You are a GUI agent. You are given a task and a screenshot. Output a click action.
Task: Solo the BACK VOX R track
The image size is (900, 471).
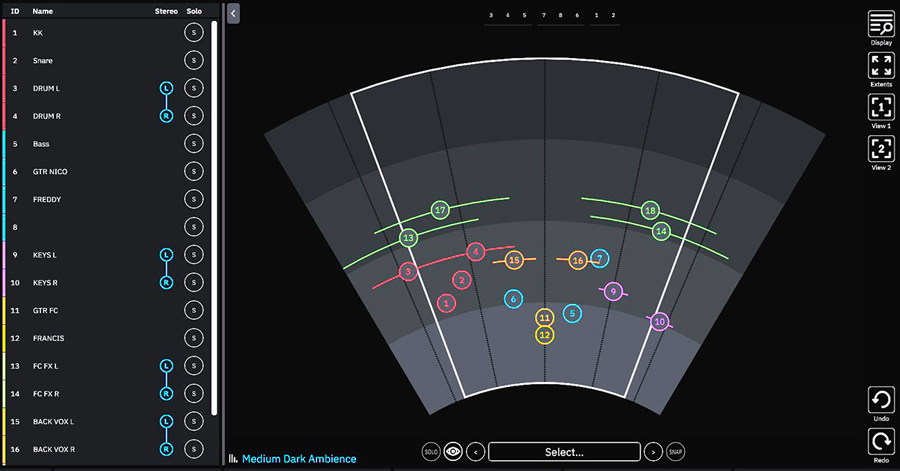194,449
